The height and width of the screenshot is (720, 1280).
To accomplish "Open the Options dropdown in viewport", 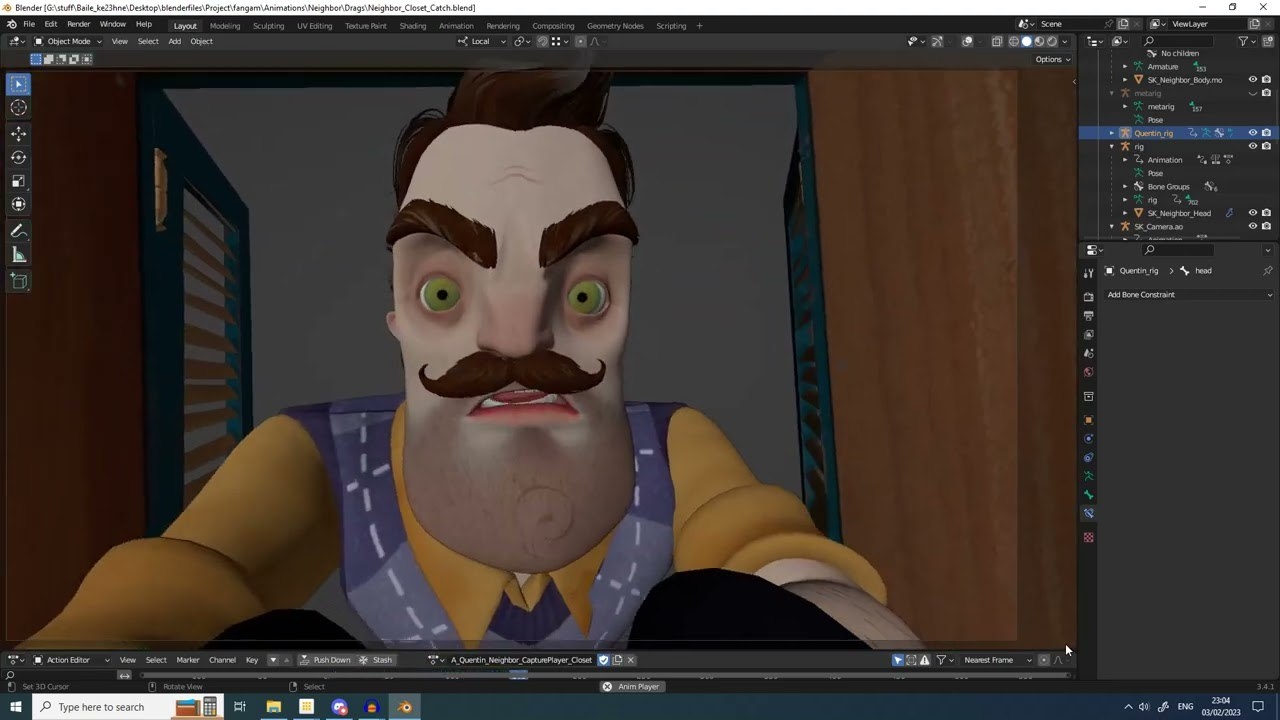I will pyautogui.click(x=1052, y=59).
